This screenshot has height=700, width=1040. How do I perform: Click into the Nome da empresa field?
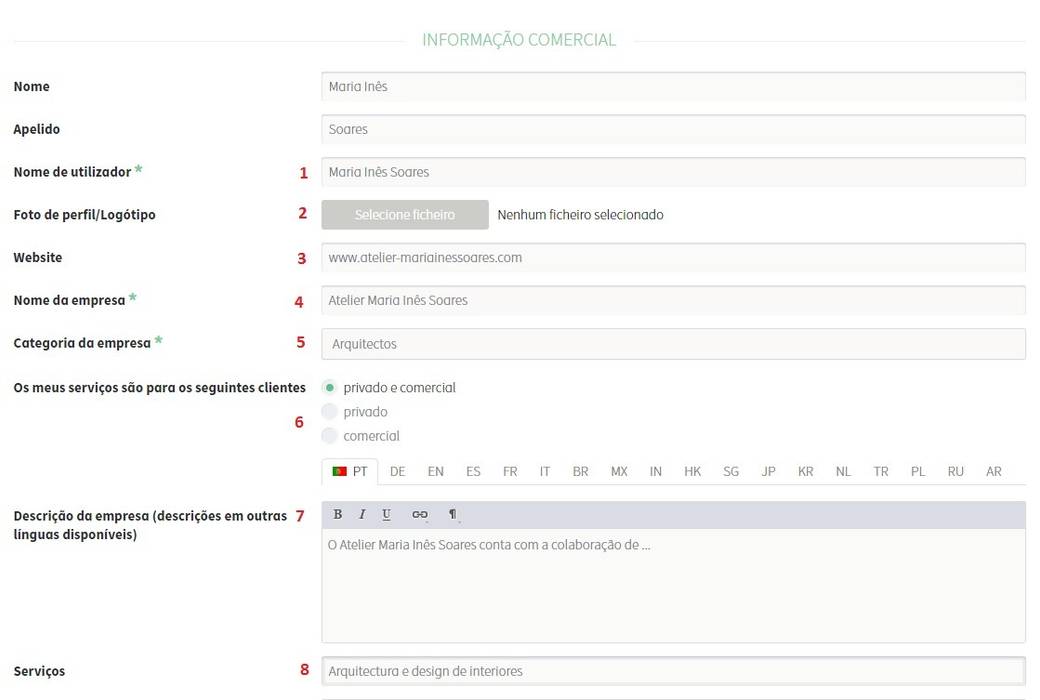click(x=673, y=300)
